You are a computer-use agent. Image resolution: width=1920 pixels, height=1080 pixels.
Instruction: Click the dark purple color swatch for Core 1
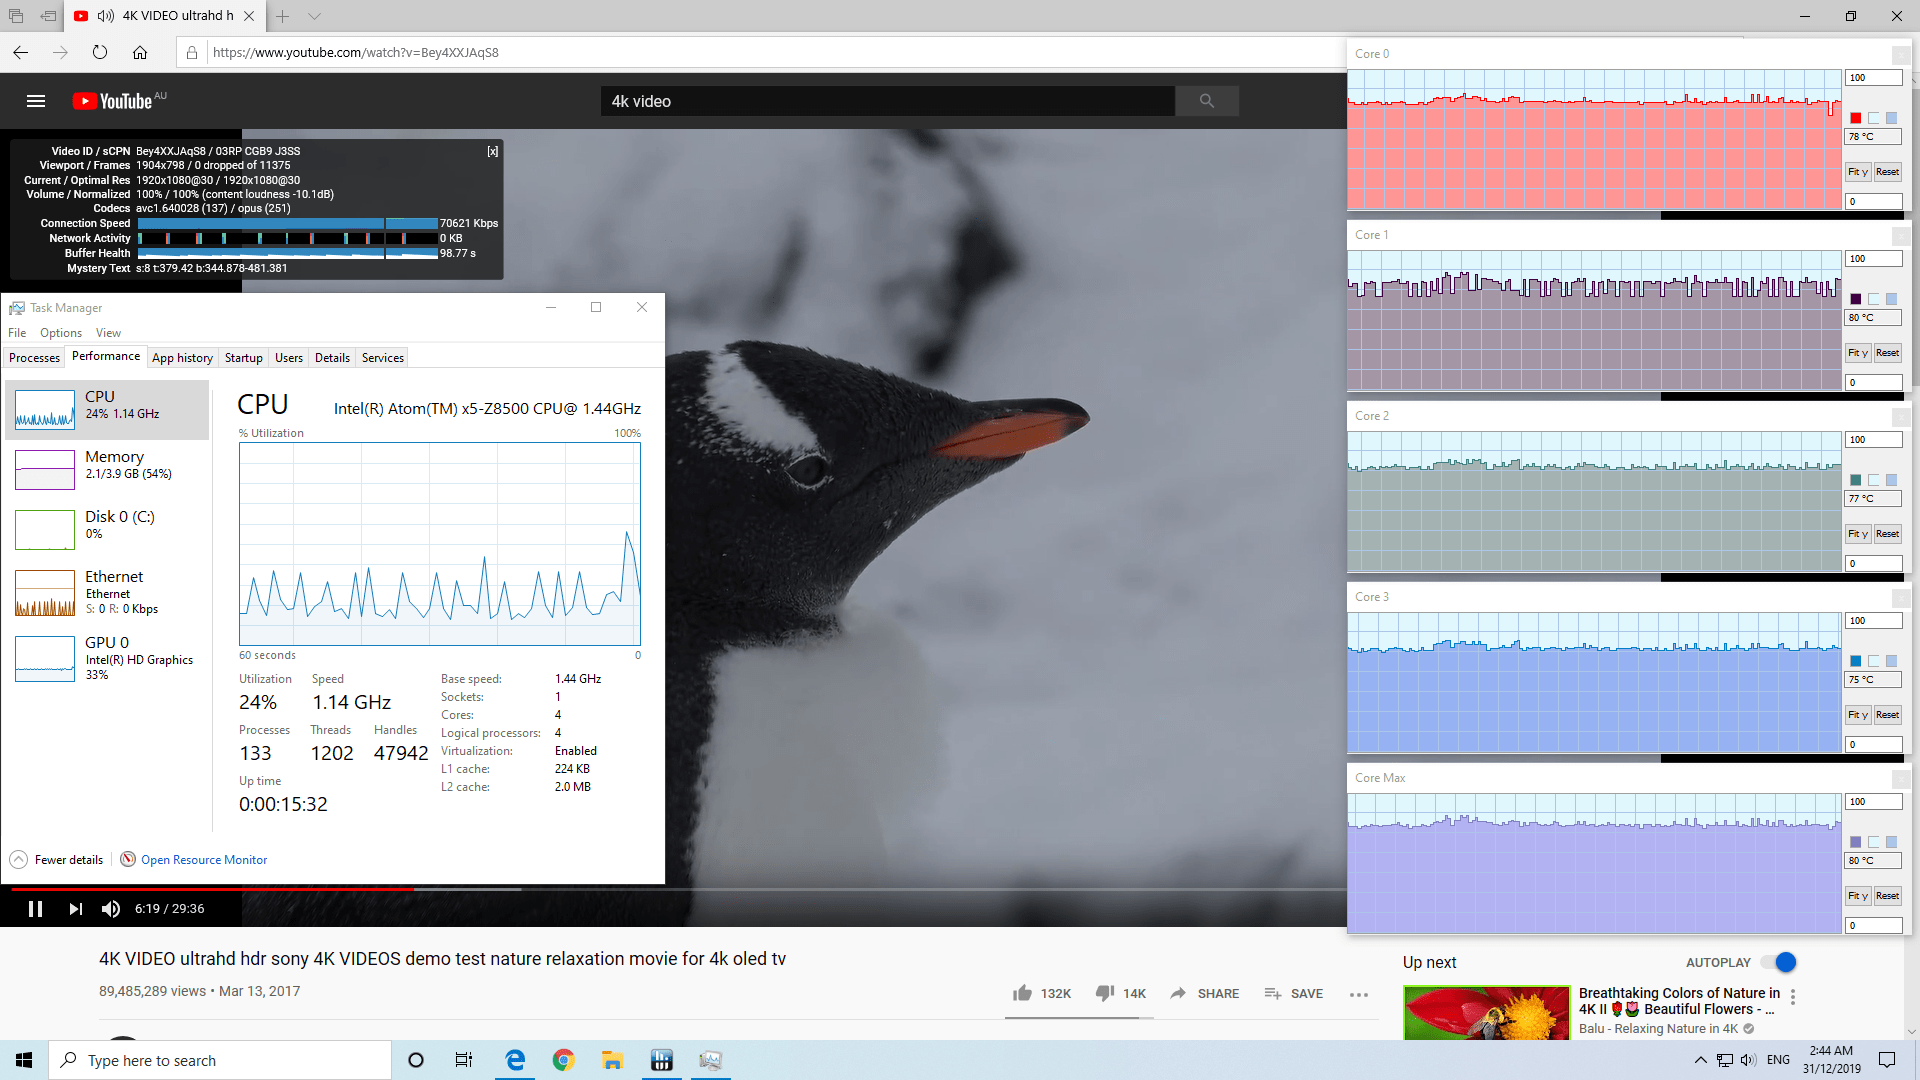point(1856,299)
